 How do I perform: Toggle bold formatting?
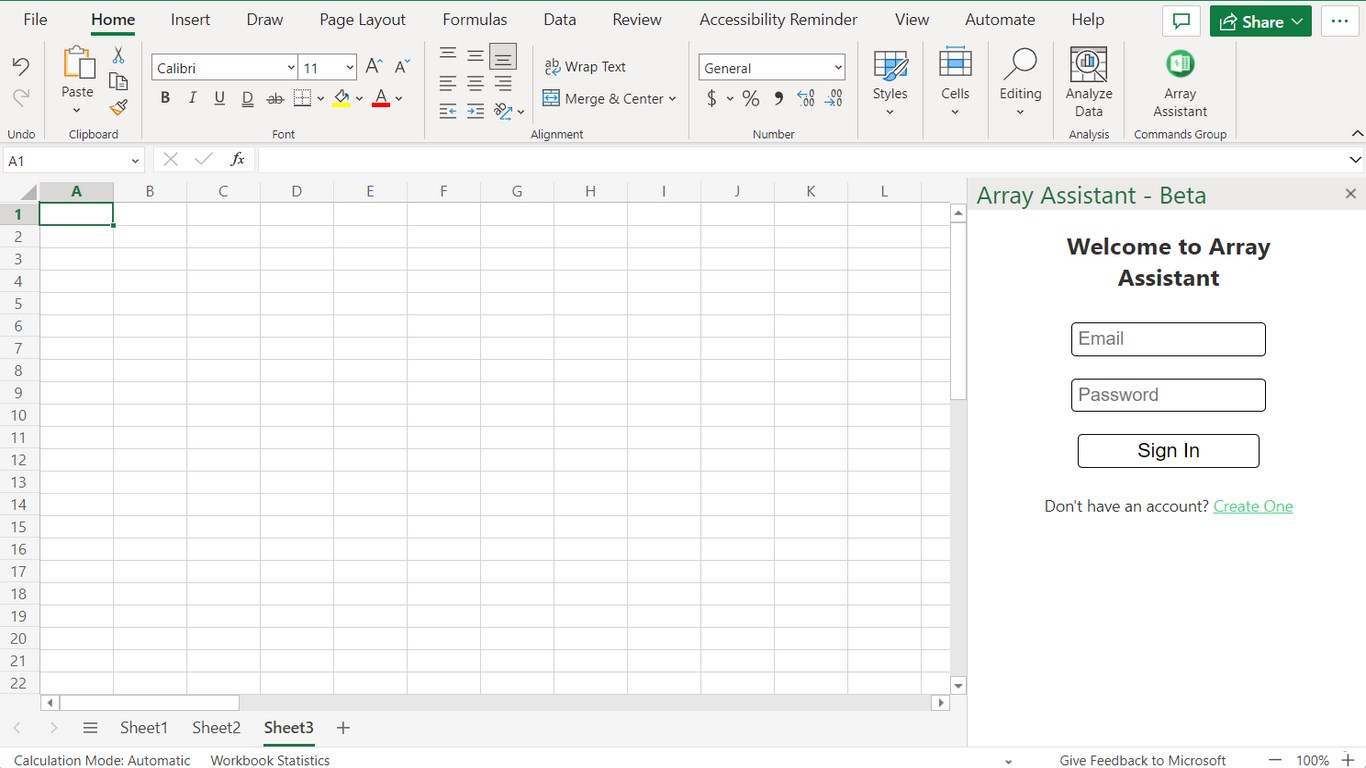coord(165,98)
